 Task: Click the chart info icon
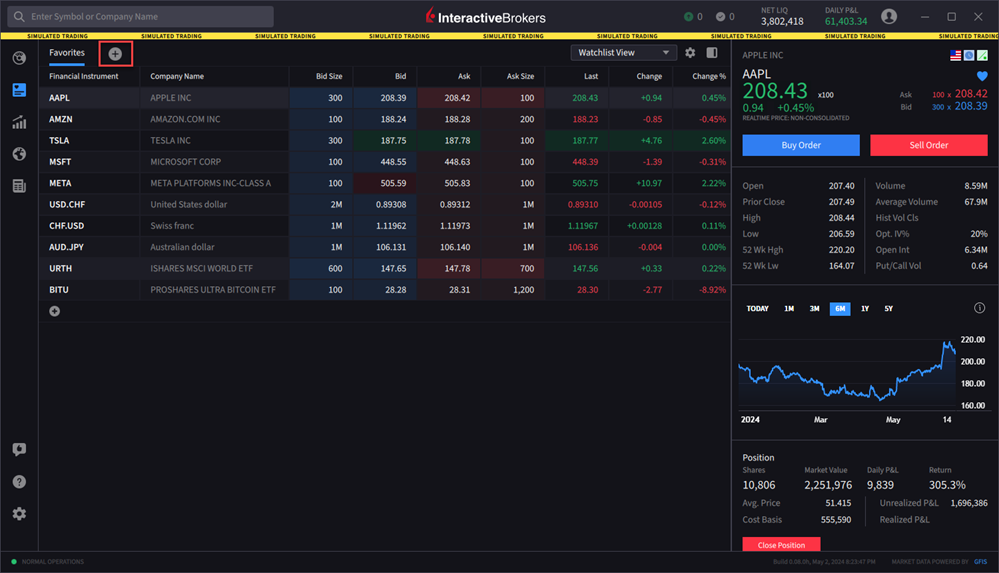point(979,308)
